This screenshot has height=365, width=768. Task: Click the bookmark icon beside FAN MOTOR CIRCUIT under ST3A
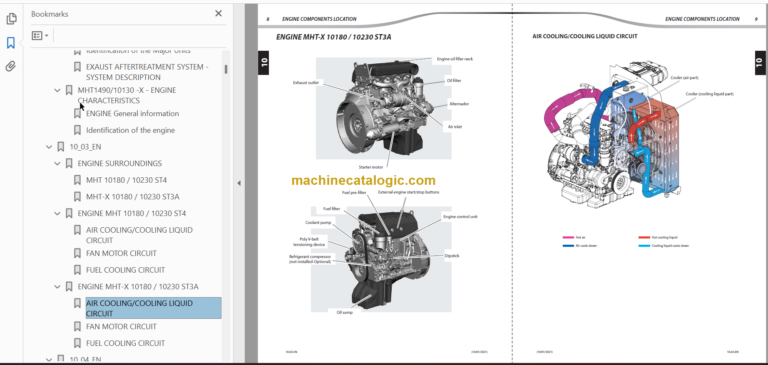click(77, 326)
